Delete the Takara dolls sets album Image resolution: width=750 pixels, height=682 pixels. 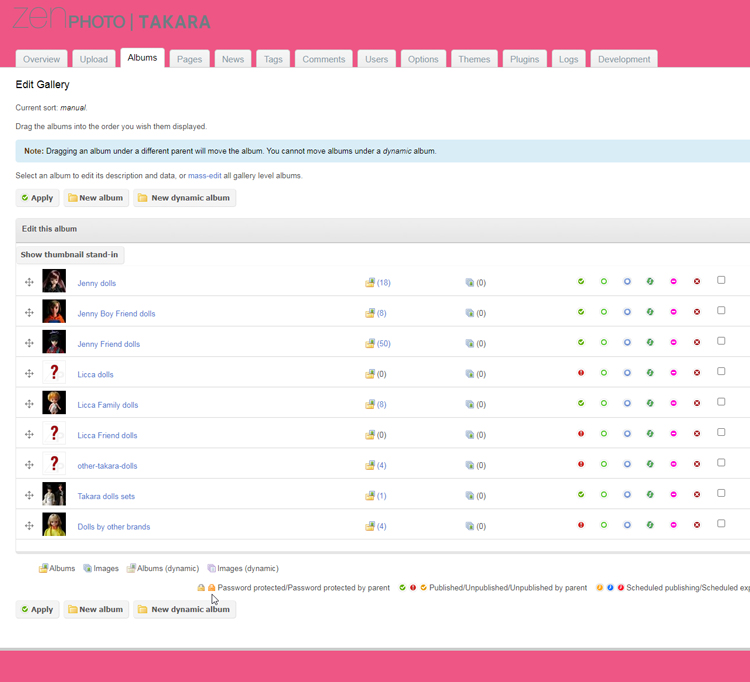tap(697, 494)
